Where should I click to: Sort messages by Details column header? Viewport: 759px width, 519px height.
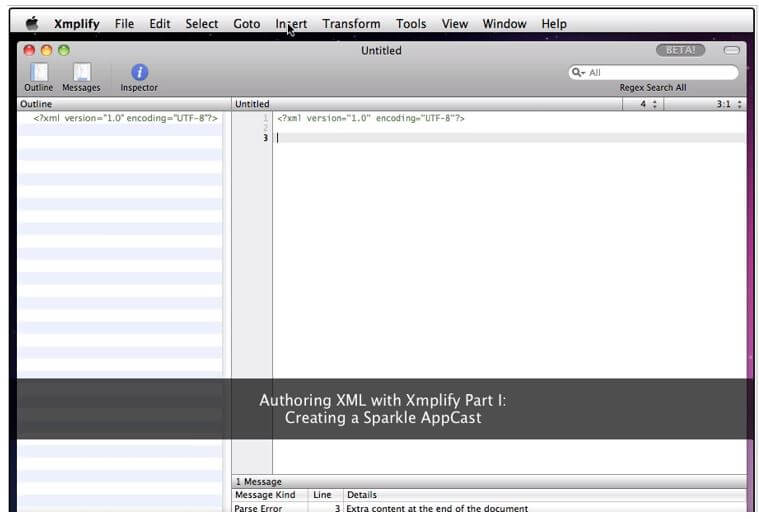coord(545,494)
